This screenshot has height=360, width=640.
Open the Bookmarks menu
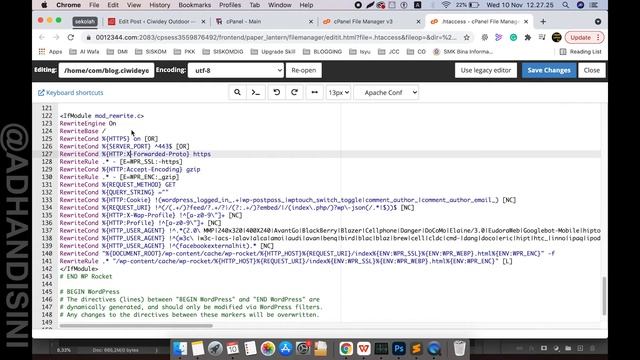coord(195,5)
